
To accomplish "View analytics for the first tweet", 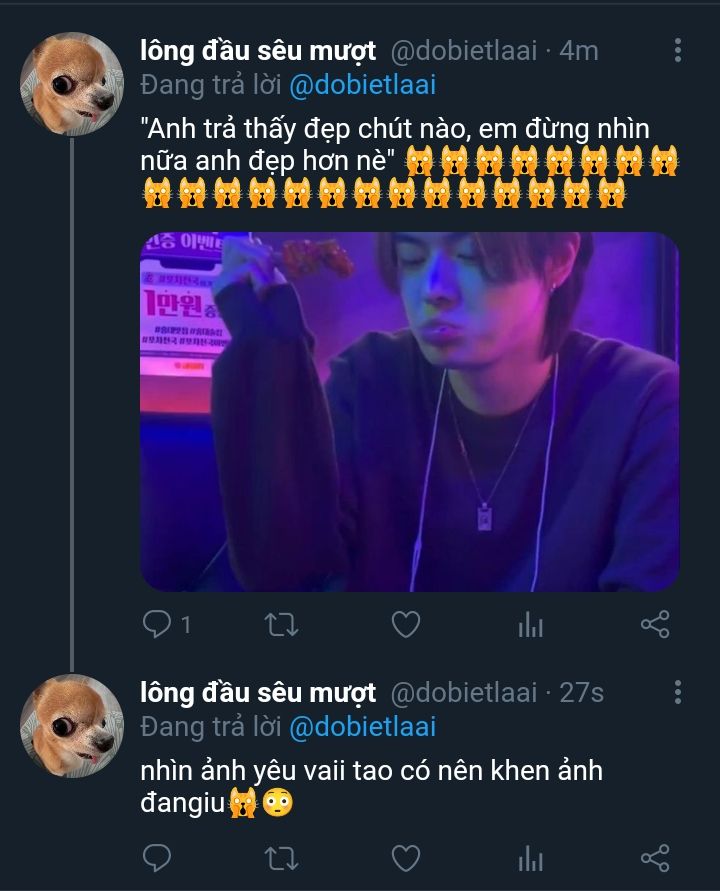I will point(530,626).
